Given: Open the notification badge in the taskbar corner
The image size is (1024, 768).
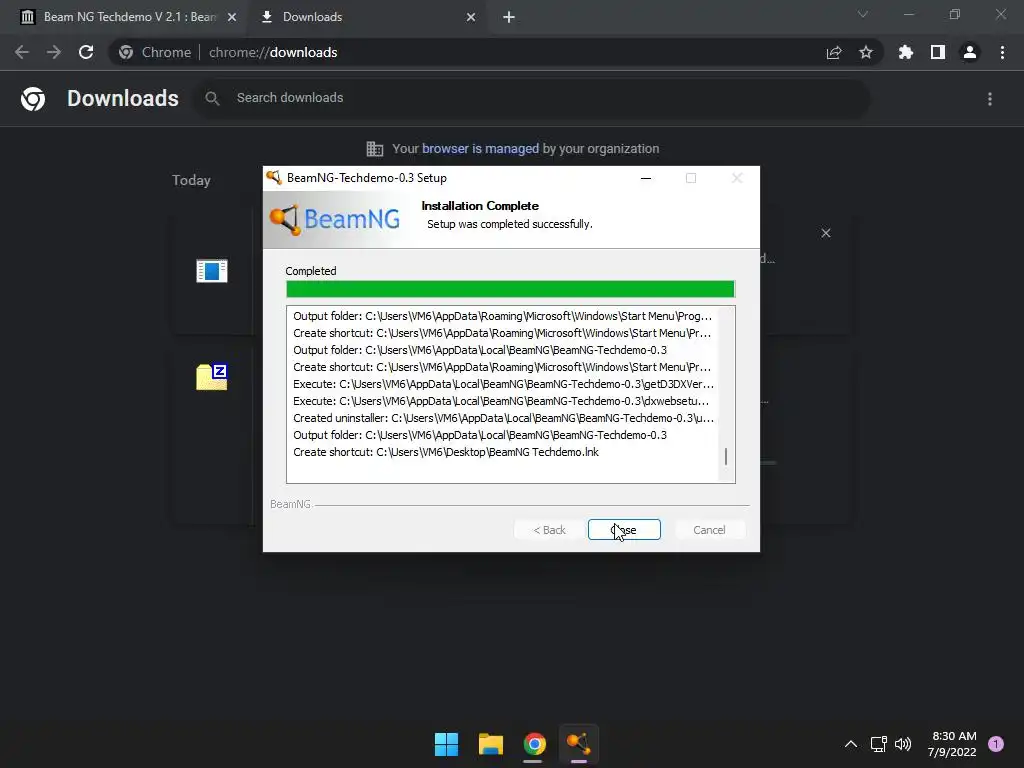Looking at the screenshot, I should [x=996, y=744].
